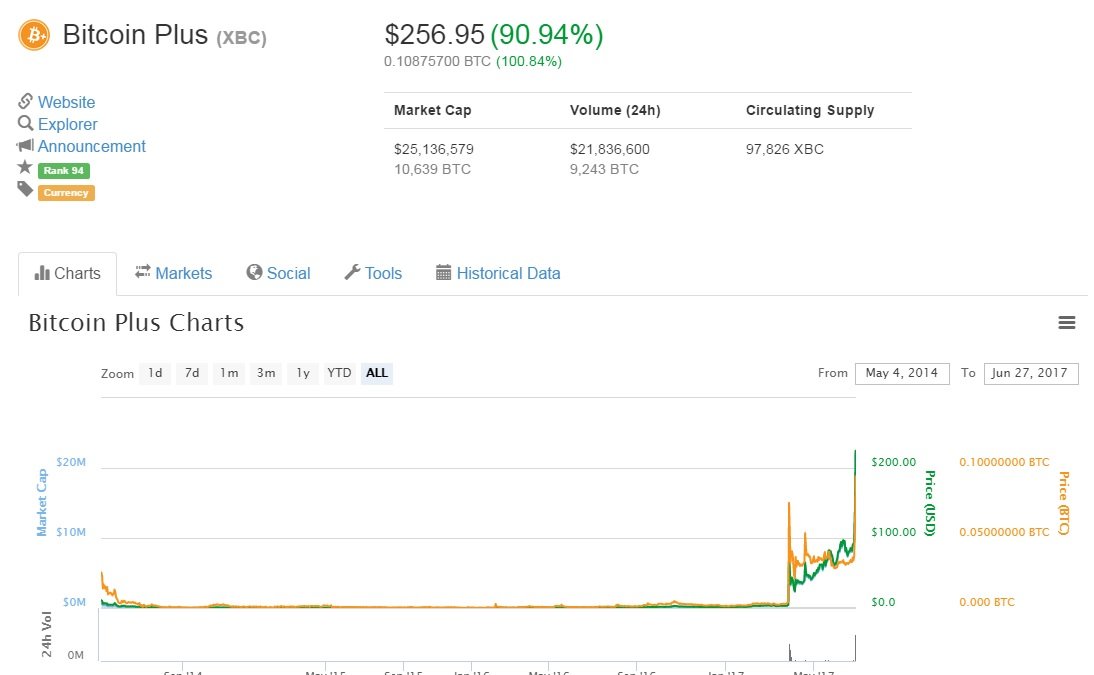Switch to the Charts tab
The image size is (1094, 675).
[68, 274]
